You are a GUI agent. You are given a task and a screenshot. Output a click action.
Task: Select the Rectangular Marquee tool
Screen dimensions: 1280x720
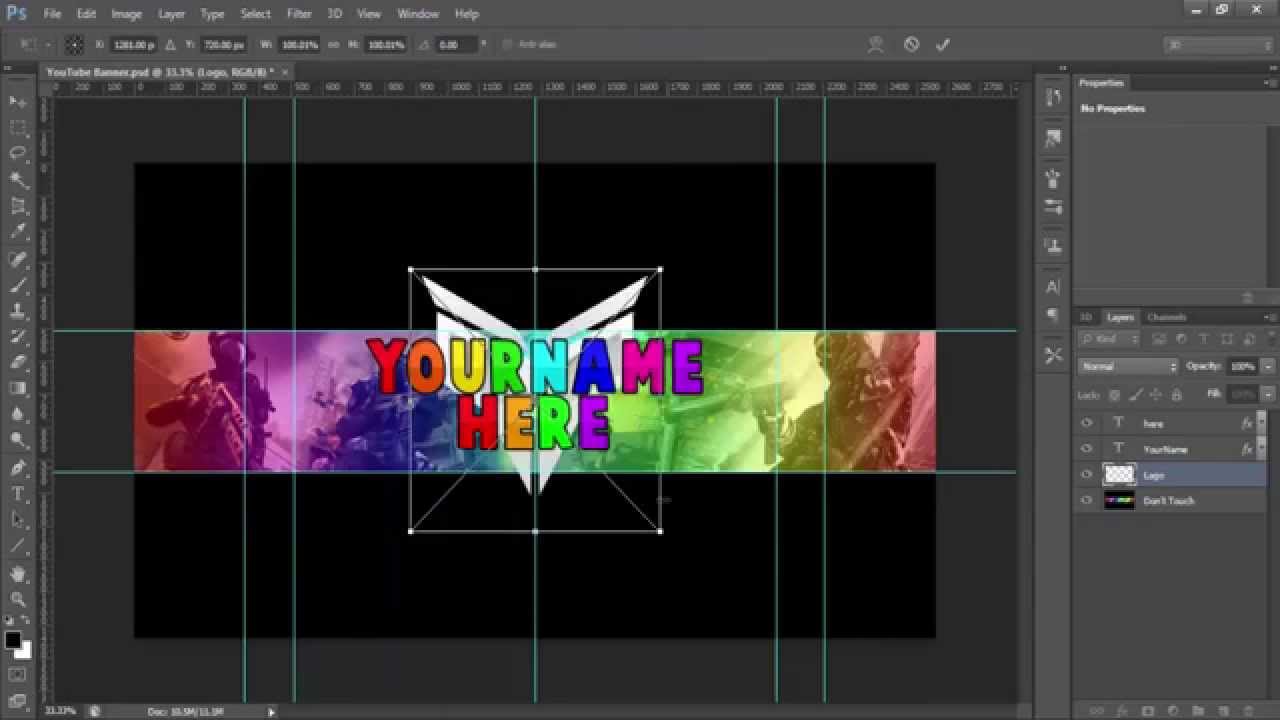[18, 128]
